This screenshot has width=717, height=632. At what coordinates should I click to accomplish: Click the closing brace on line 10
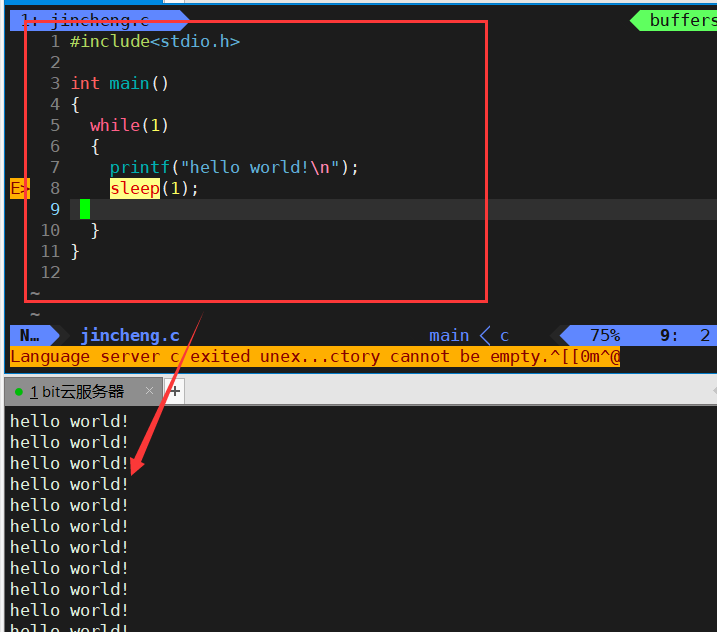point(95,230)
